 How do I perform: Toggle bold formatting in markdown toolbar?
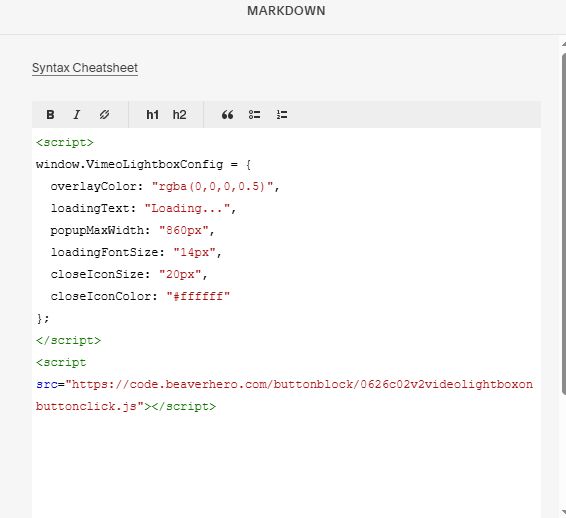[51, 115]
